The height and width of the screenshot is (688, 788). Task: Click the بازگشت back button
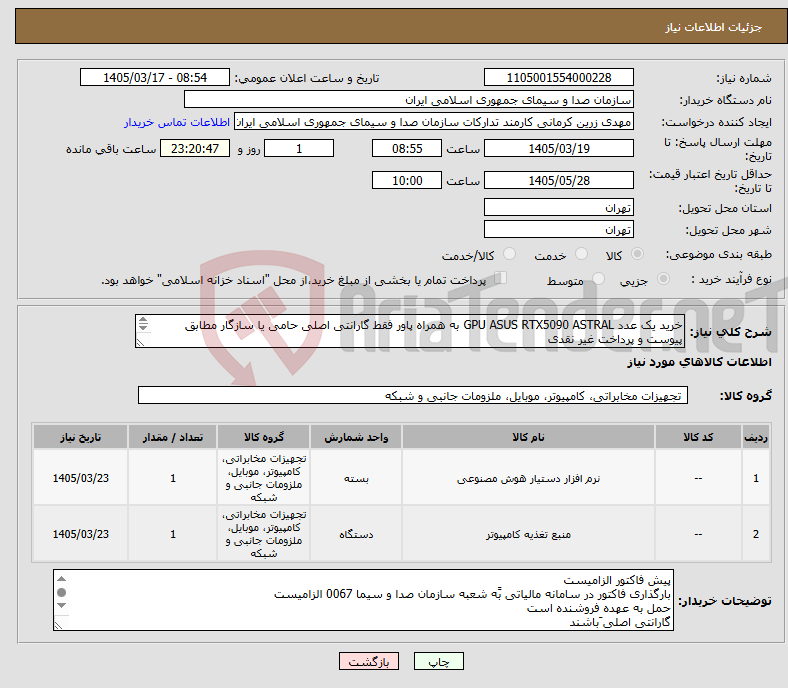pos(368,661)
